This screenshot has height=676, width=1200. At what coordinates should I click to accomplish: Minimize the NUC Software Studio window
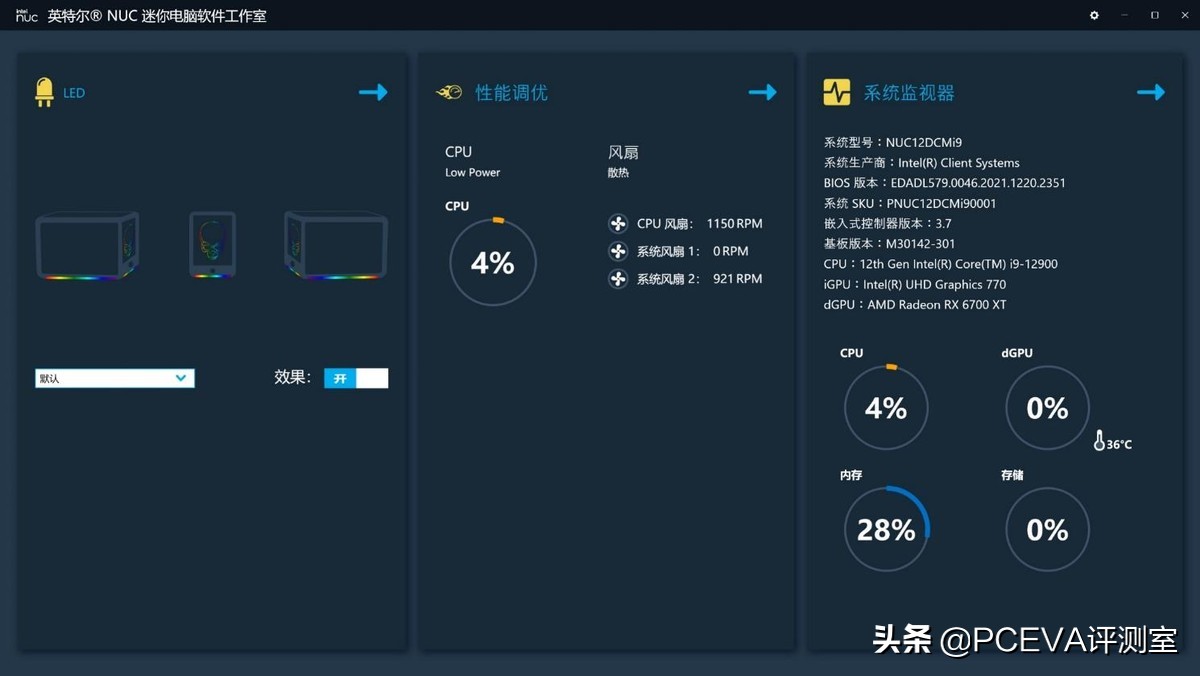(x=1125, y=15)
